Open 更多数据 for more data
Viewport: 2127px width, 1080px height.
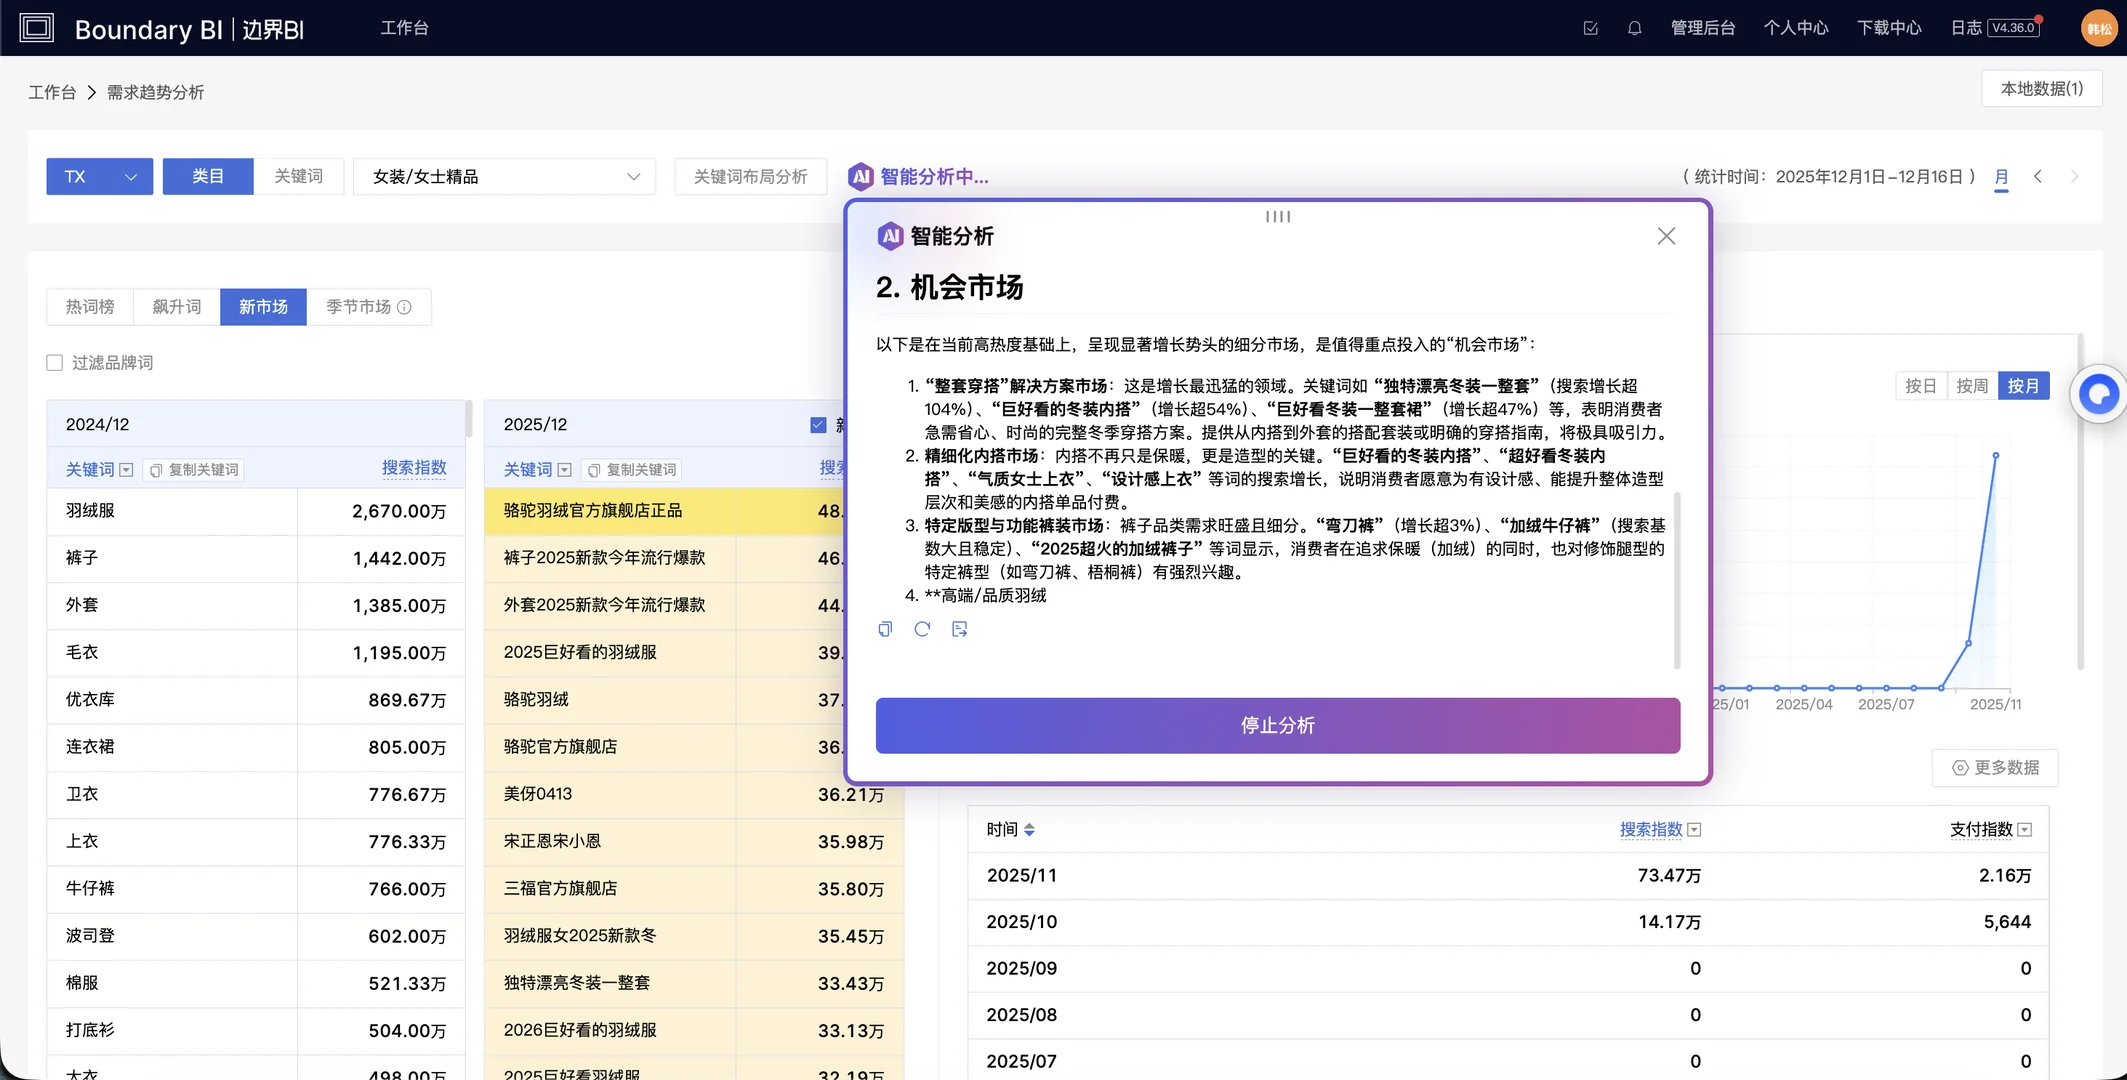coord(1998,768)
